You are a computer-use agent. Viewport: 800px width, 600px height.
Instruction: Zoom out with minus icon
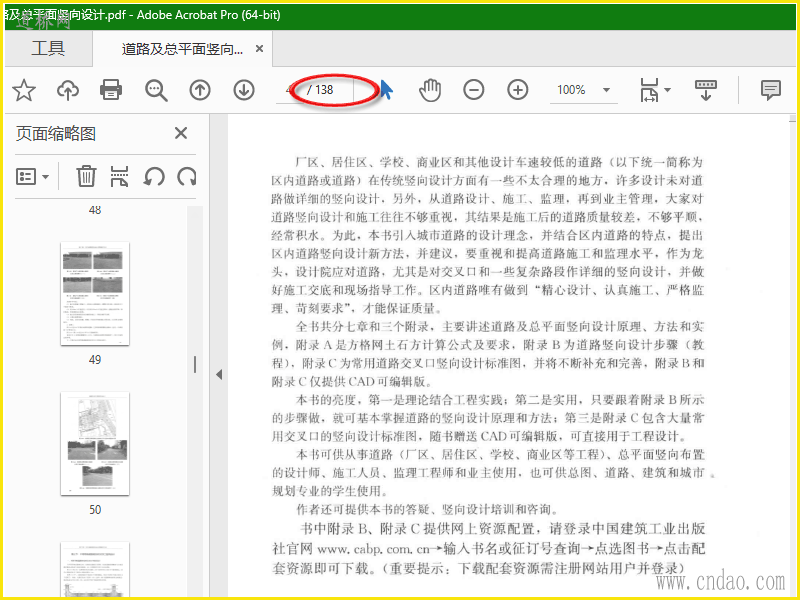click(473, 90)
